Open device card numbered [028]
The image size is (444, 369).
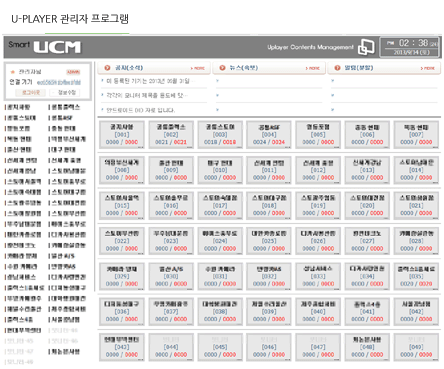click(416, 241)
